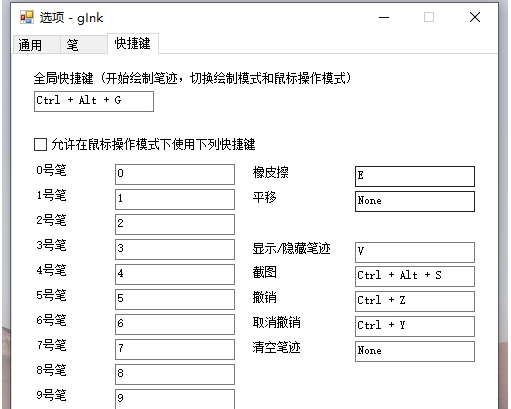
Task: Enable 允许在鼠标操作模式下使用下列快捷键 checkbox
Action: coord(40,145)
